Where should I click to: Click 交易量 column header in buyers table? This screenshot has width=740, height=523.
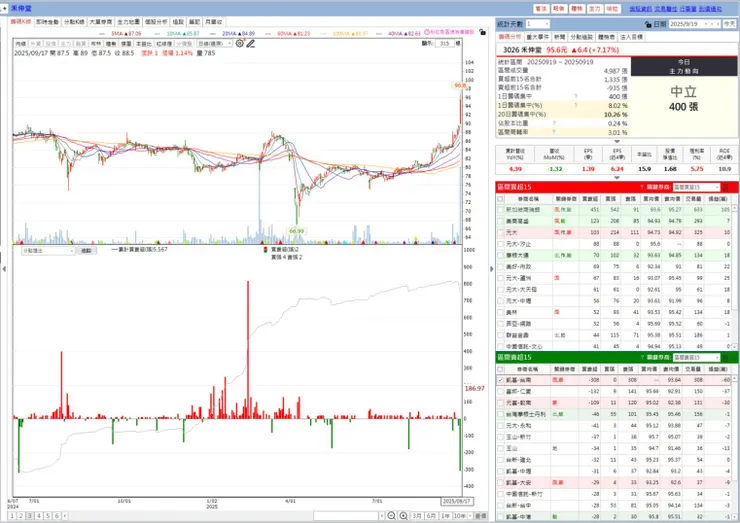pos(693,199)
